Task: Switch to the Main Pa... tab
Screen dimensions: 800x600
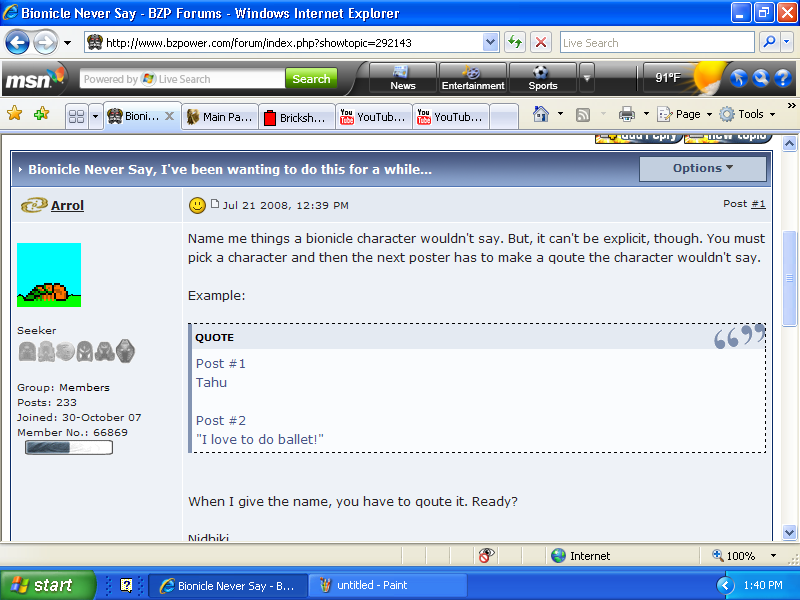Action: click(x=220, y=117)
